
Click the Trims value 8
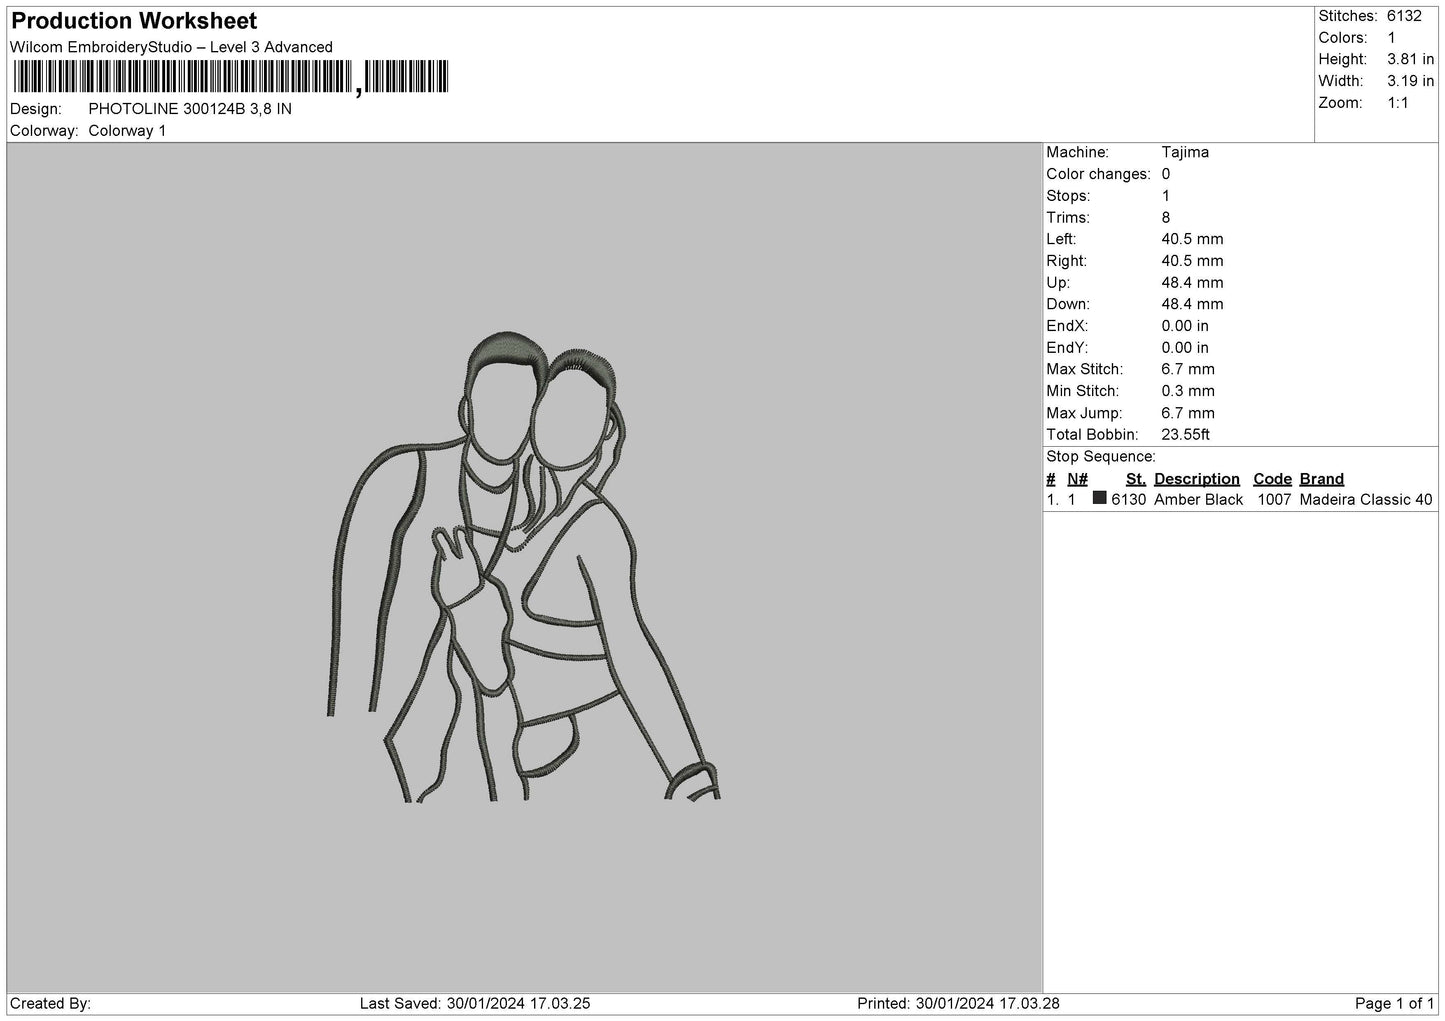coord(1166,218)
